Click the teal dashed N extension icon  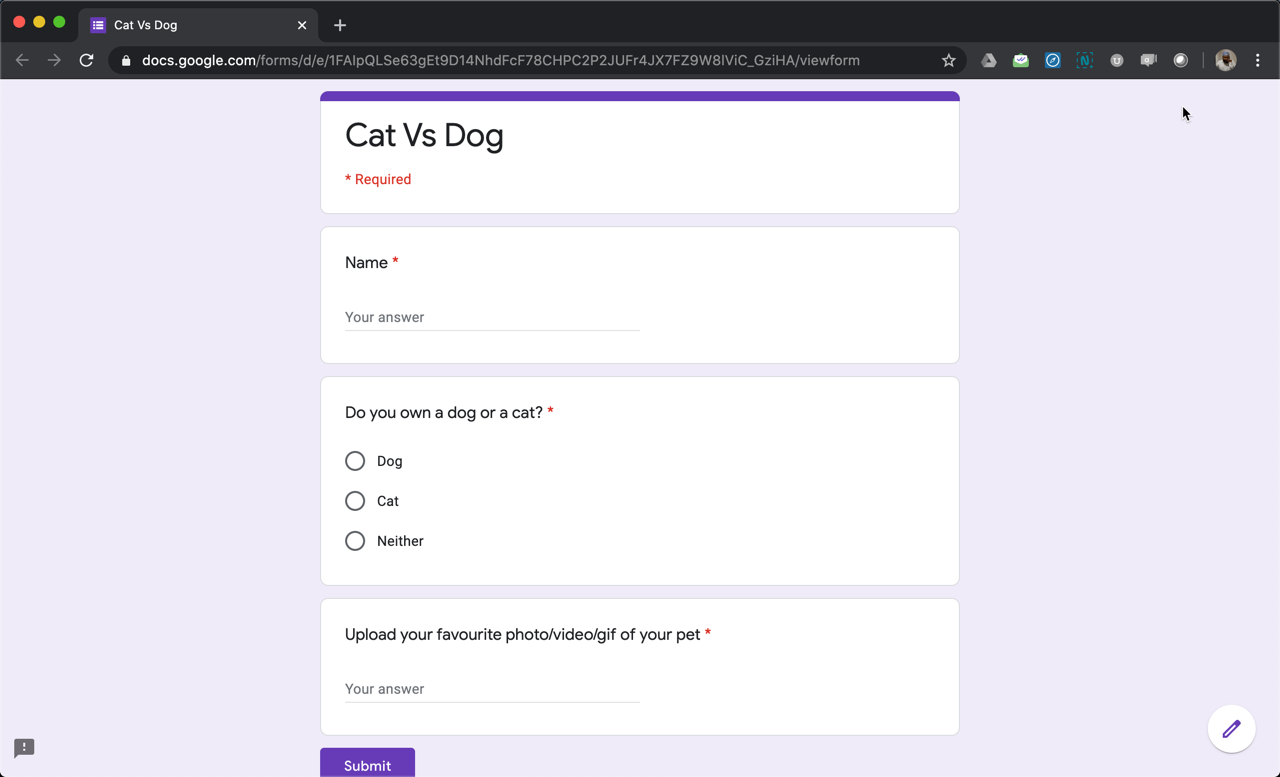[1084, 61]
